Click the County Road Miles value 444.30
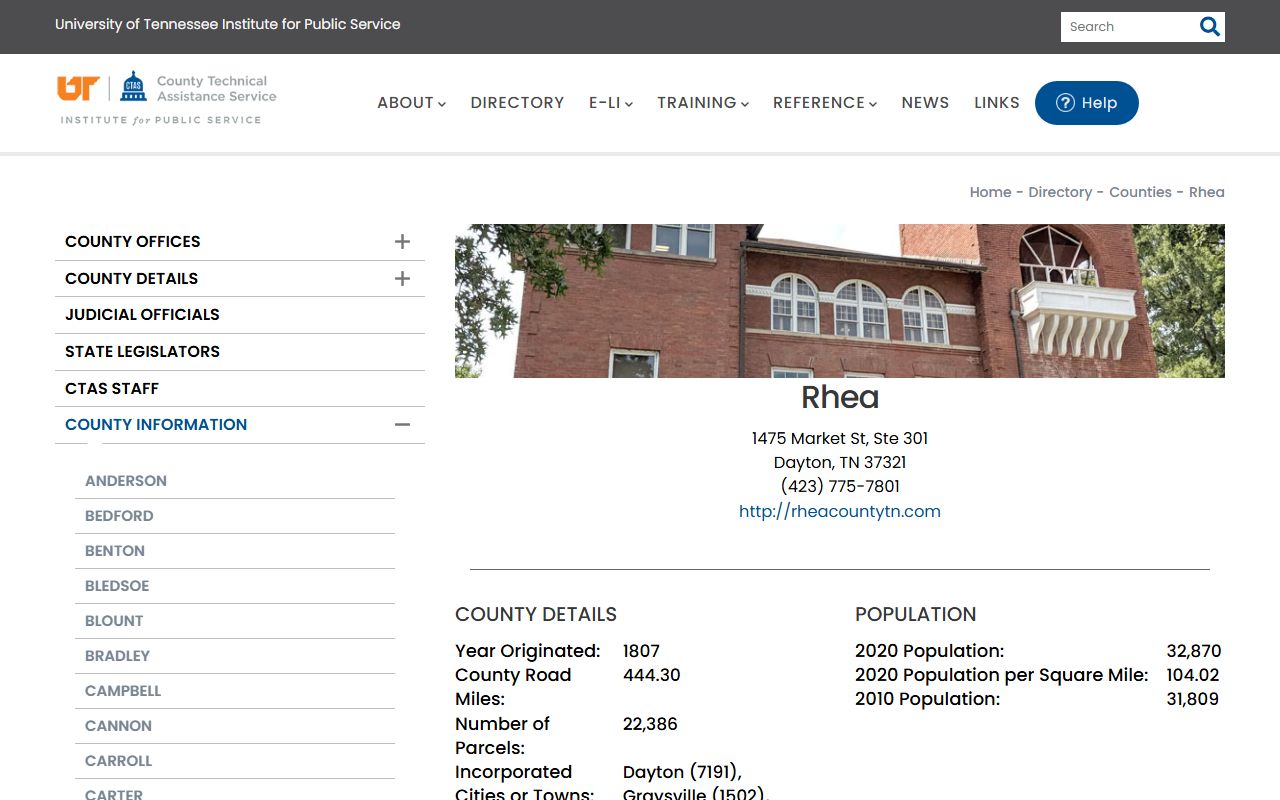Viewport: 1280px width, 800px height. coord(651,675)
